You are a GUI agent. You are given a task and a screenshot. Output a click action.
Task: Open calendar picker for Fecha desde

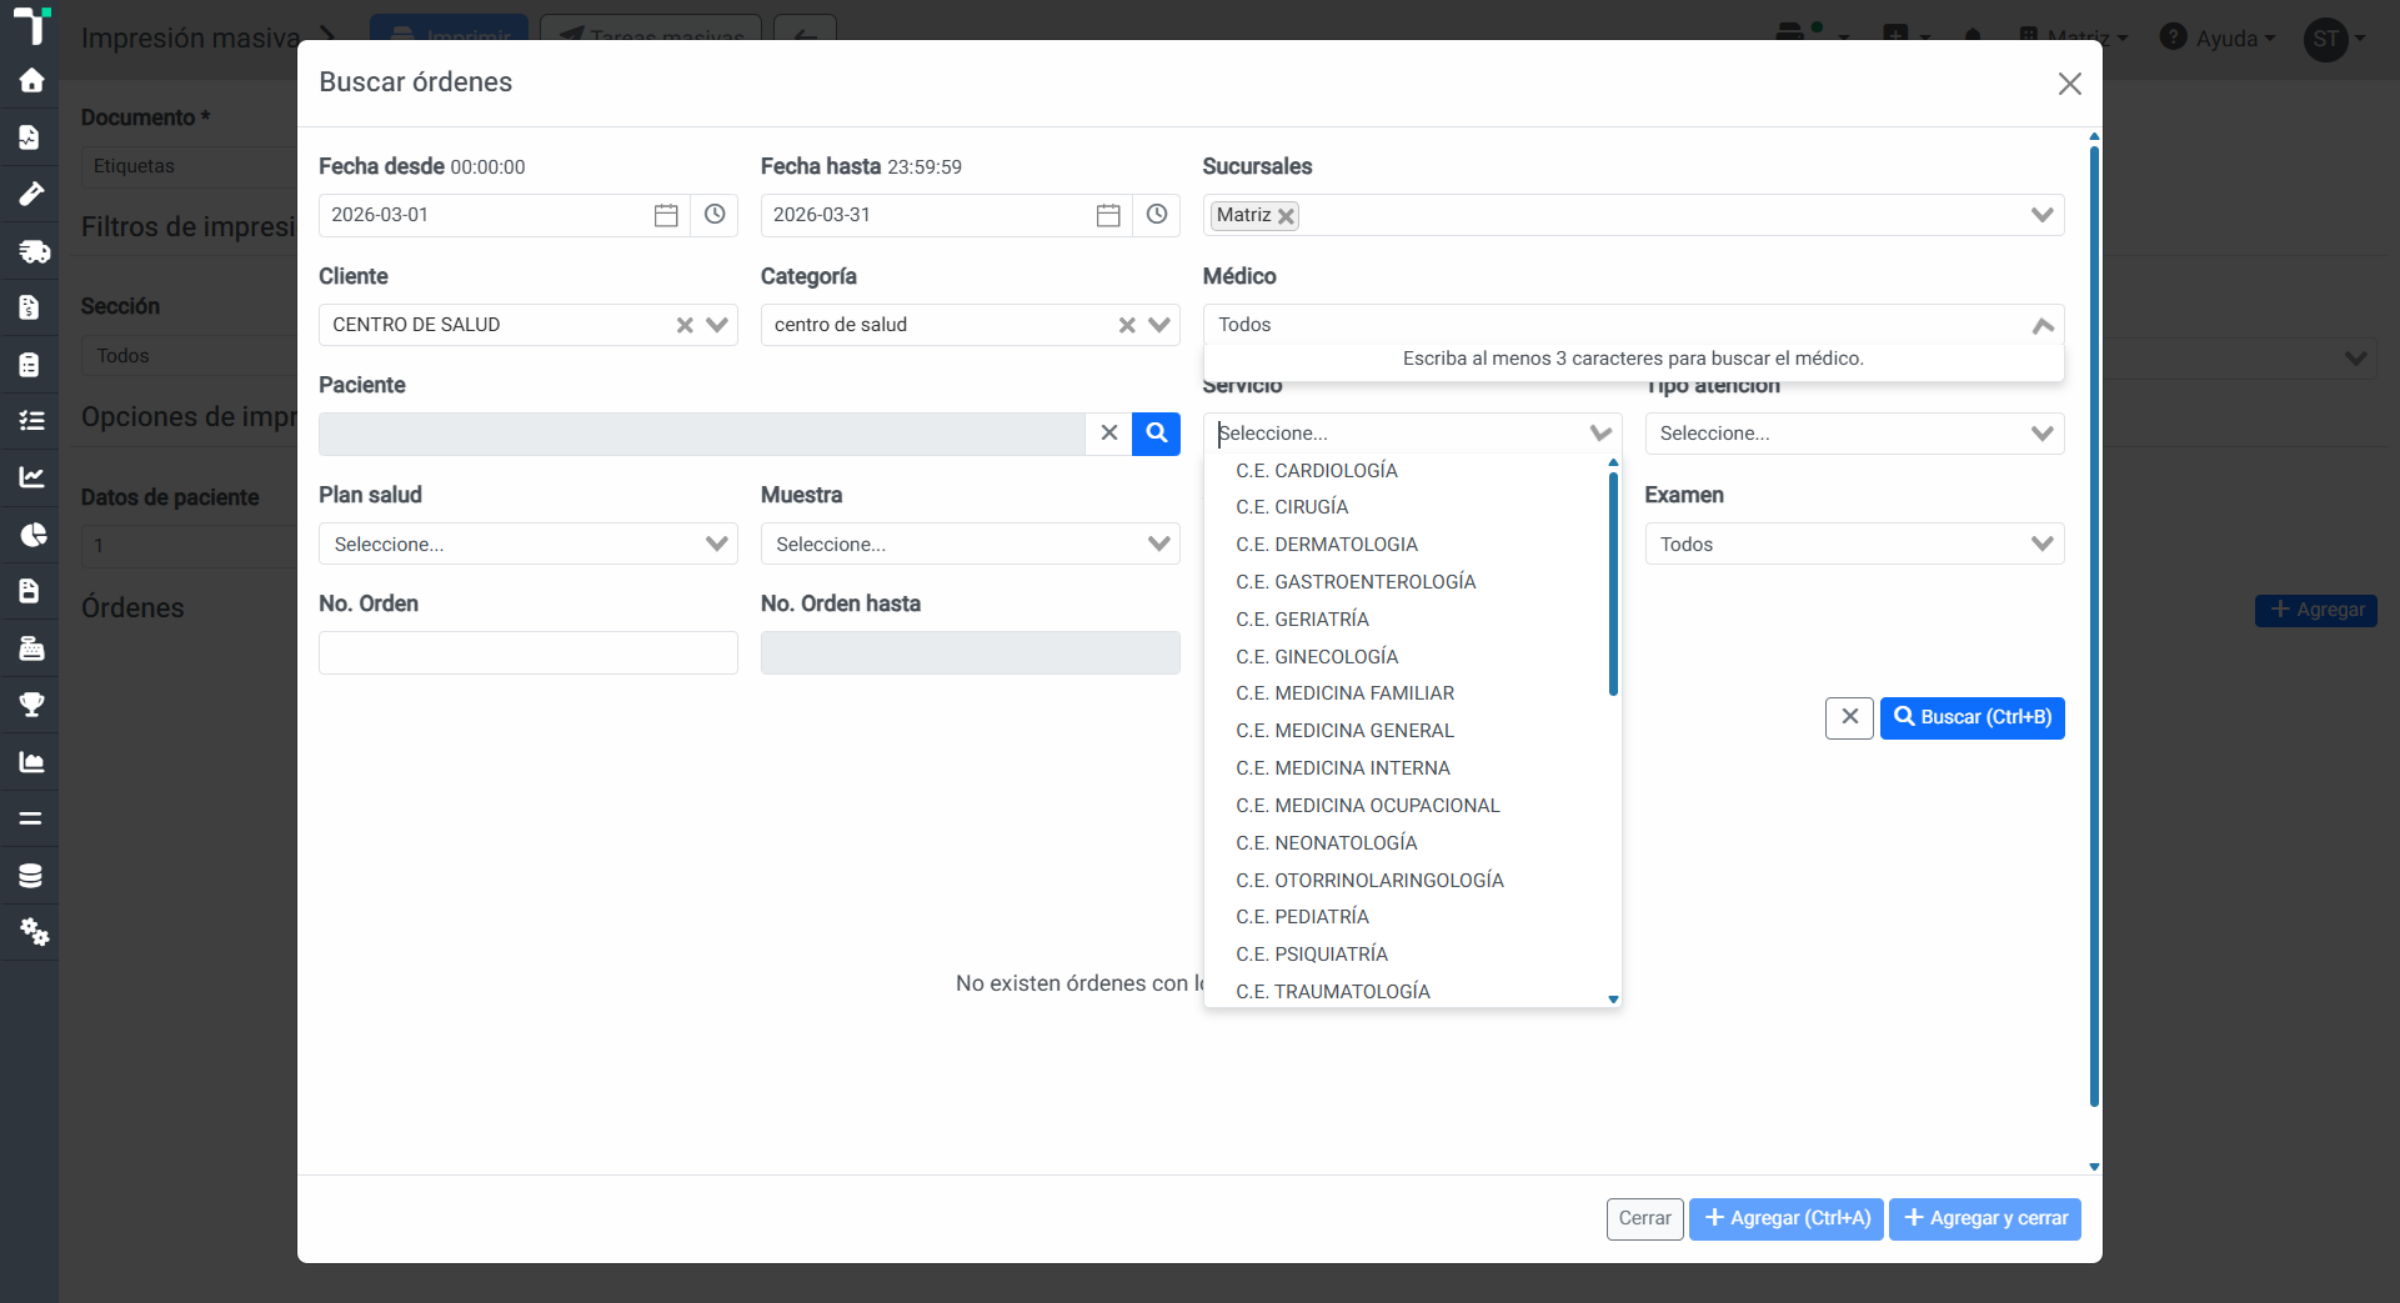click(x=666, y=215)
